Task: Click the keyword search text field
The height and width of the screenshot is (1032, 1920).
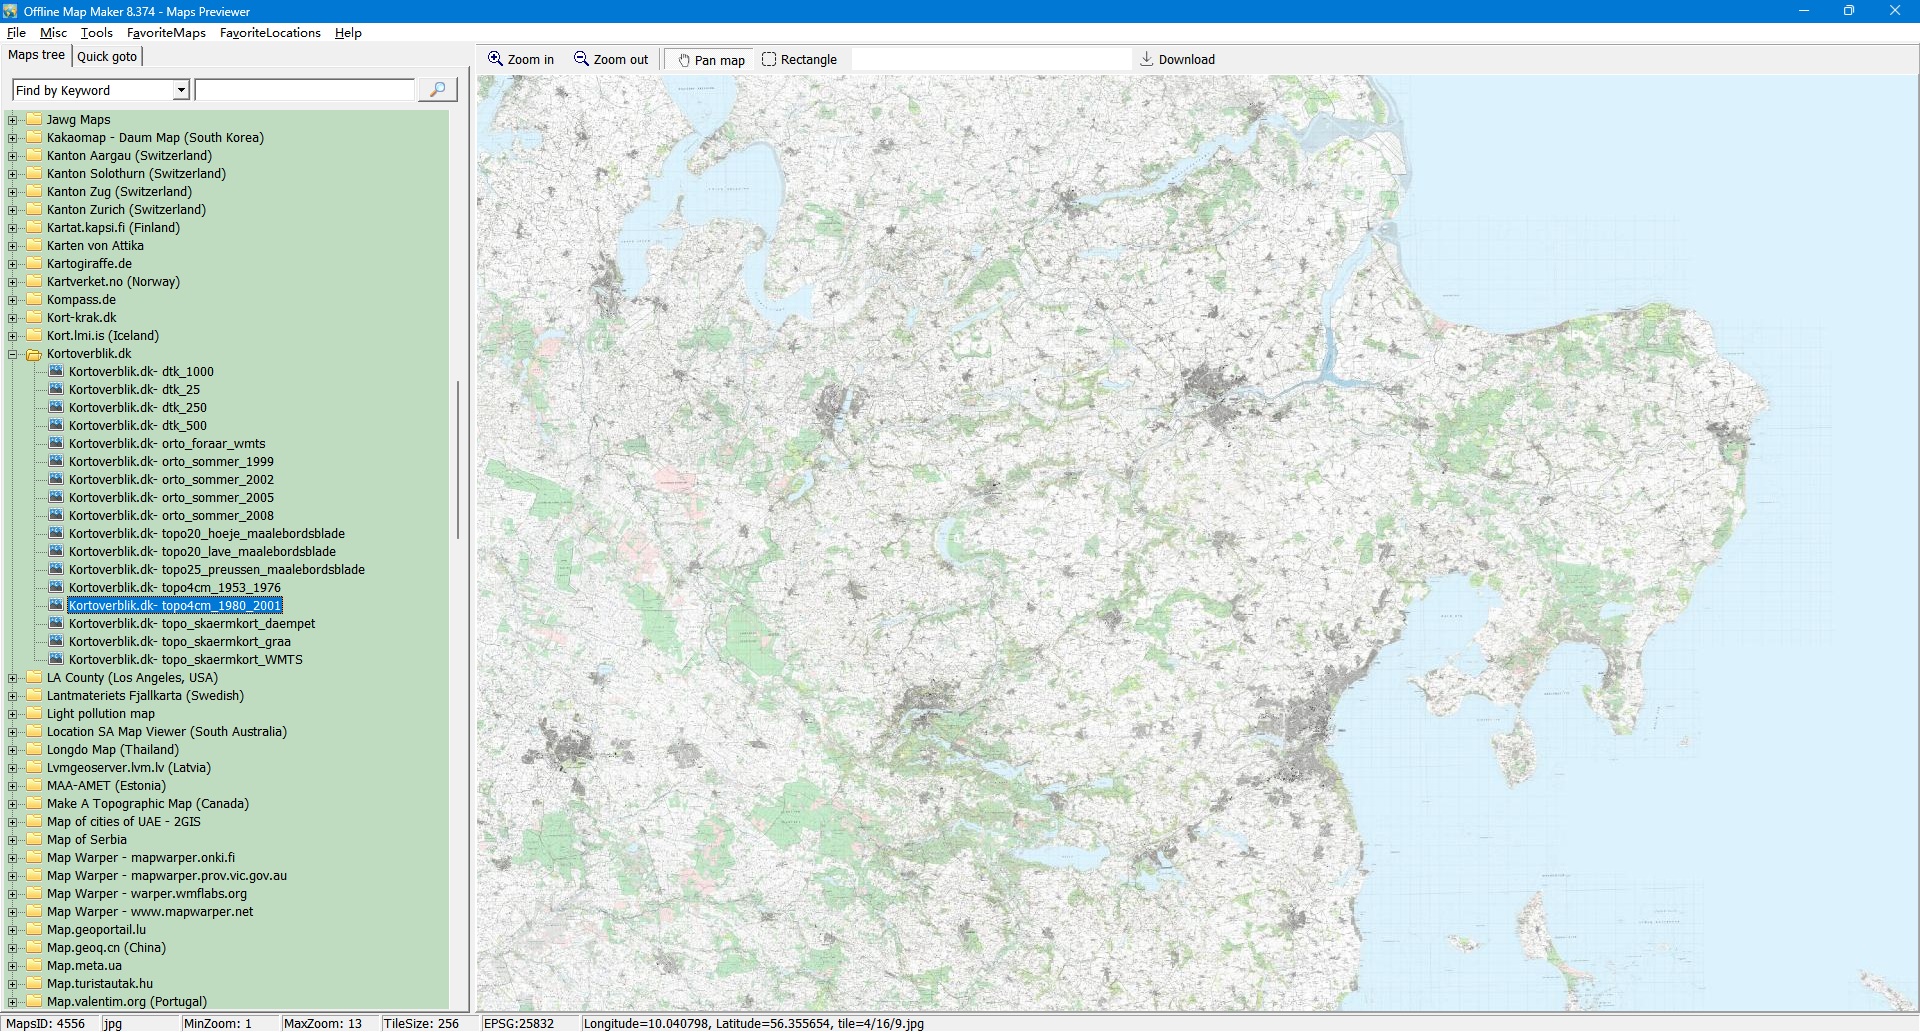Action: click(305, 91)
